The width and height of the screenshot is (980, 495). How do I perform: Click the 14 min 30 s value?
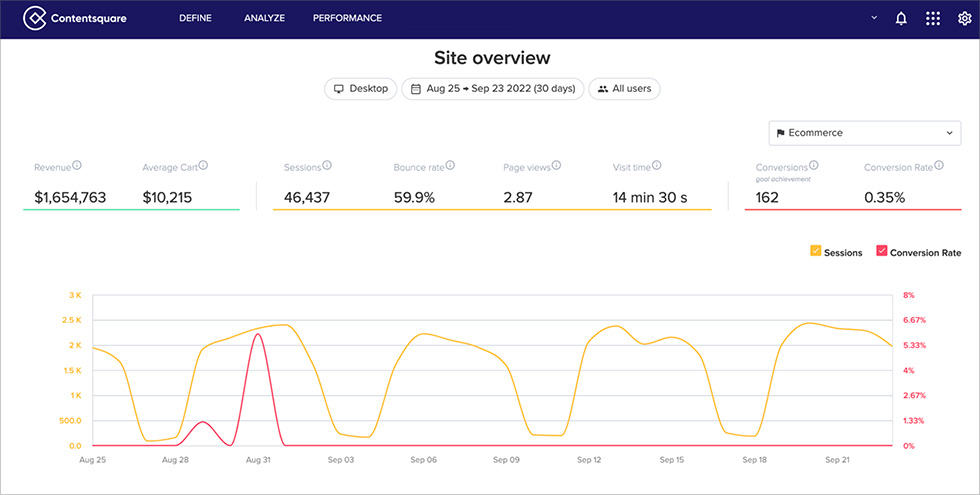point(649,198)
